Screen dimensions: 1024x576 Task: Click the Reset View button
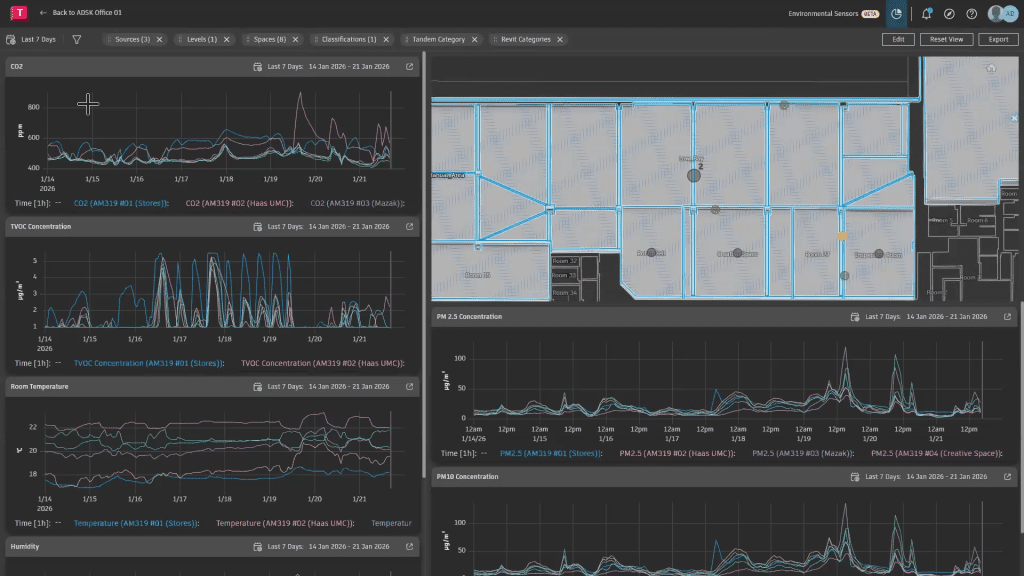[945, 39]
